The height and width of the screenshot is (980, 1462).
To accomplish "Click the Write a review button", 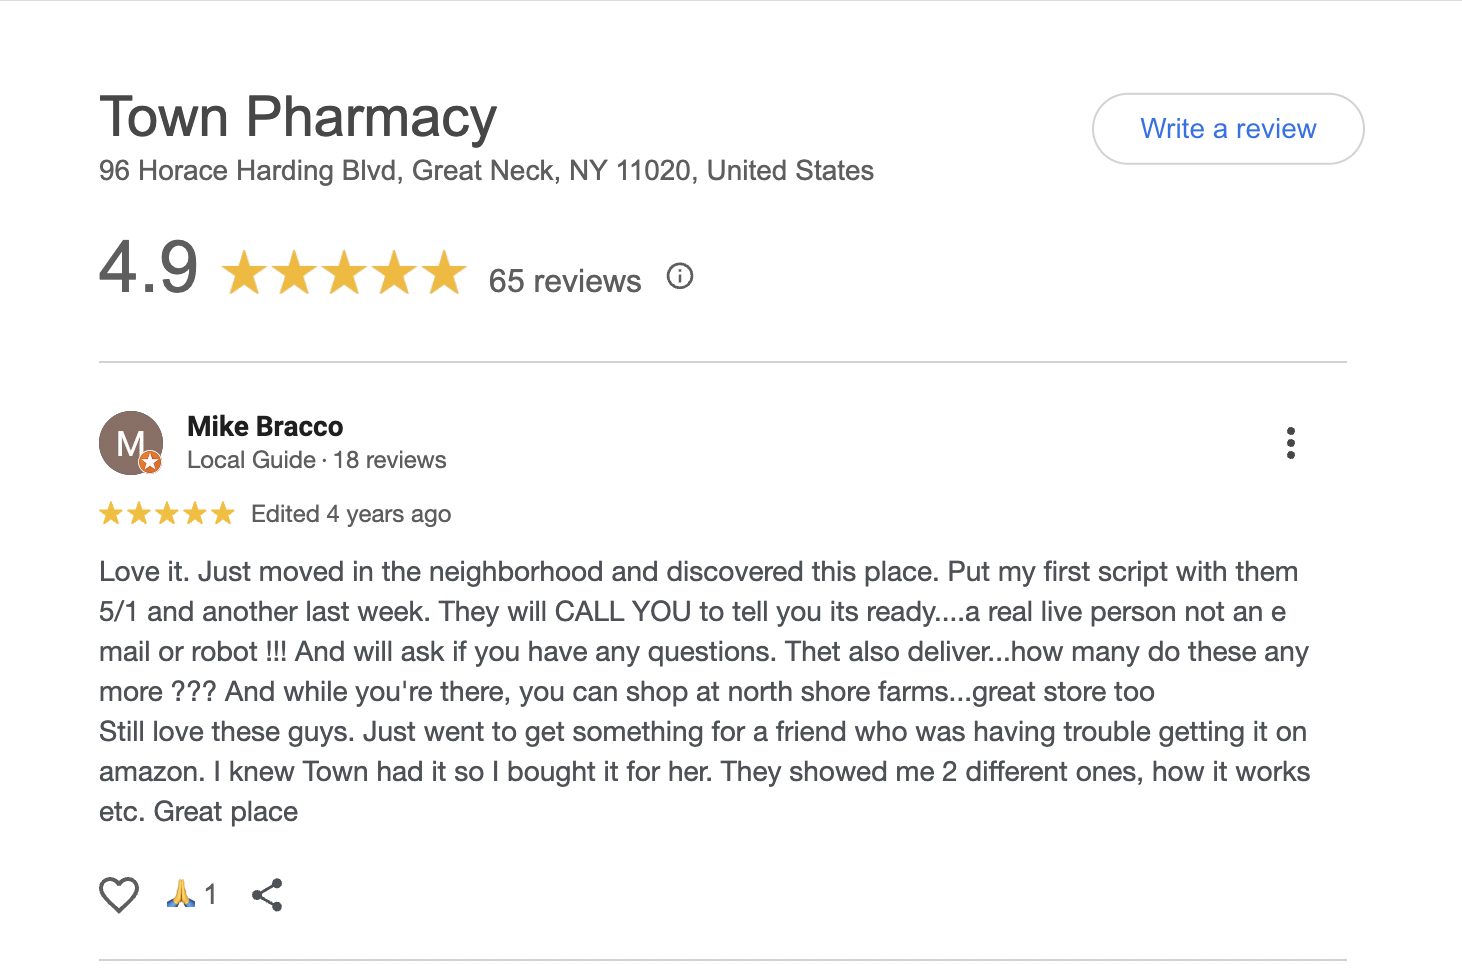I will click(x=1227, y=129).
